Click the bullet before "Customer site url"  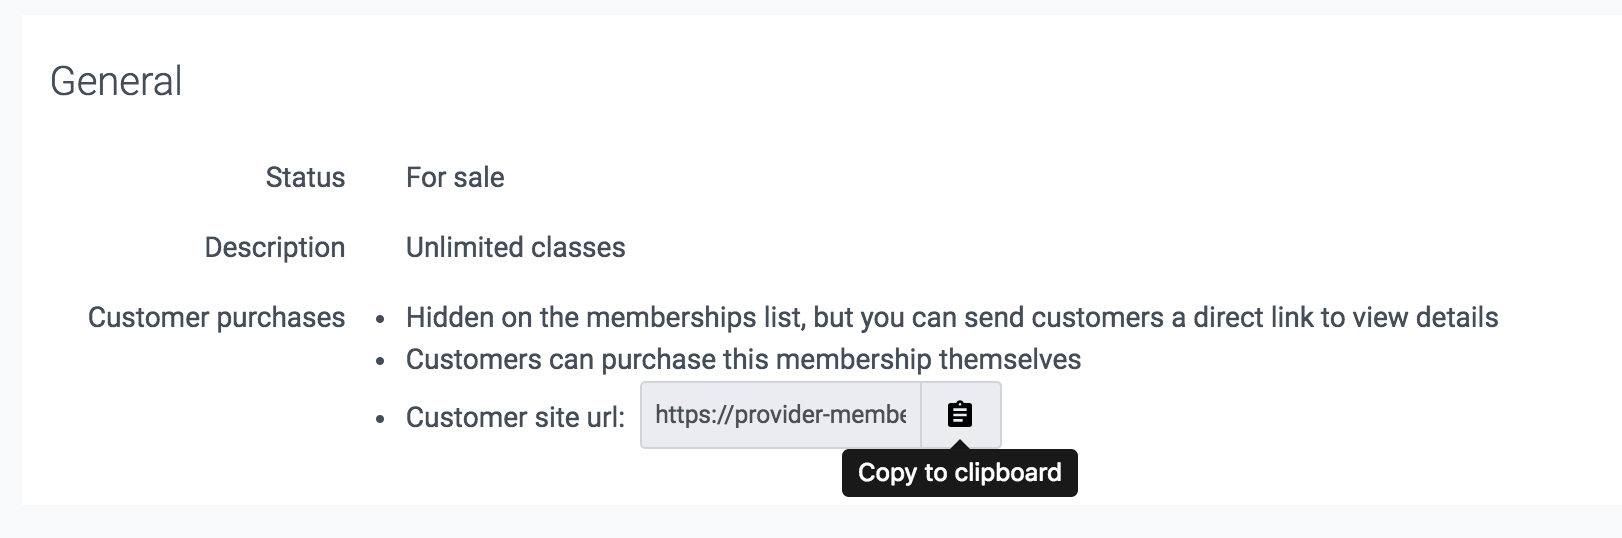[380, 419]
